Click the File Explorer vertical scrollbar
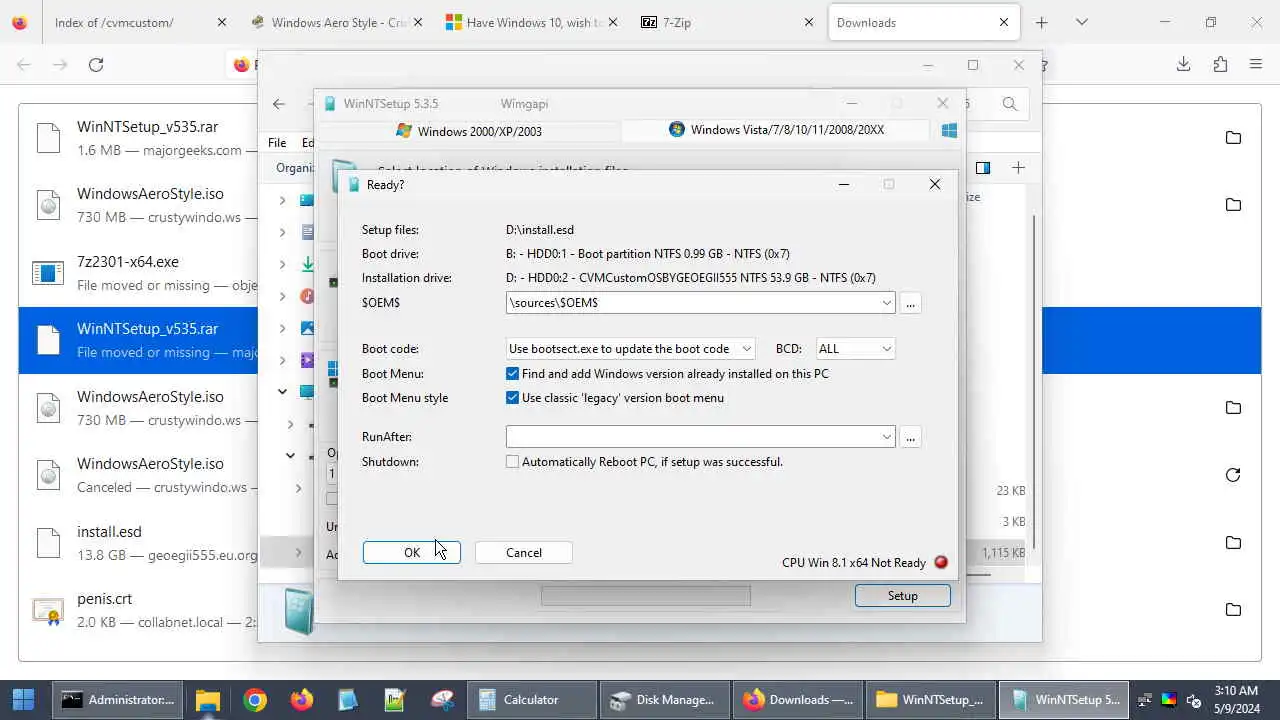Viewport: 1280px width, 720px height. tap(1033, 380)
